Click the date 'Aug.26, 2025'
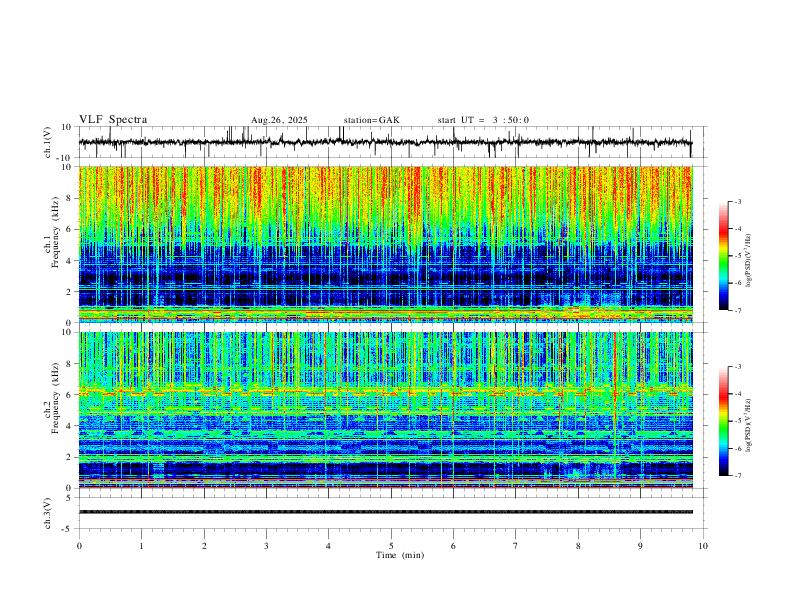This screenshot has height=612, width=792. tap(279, 120)
